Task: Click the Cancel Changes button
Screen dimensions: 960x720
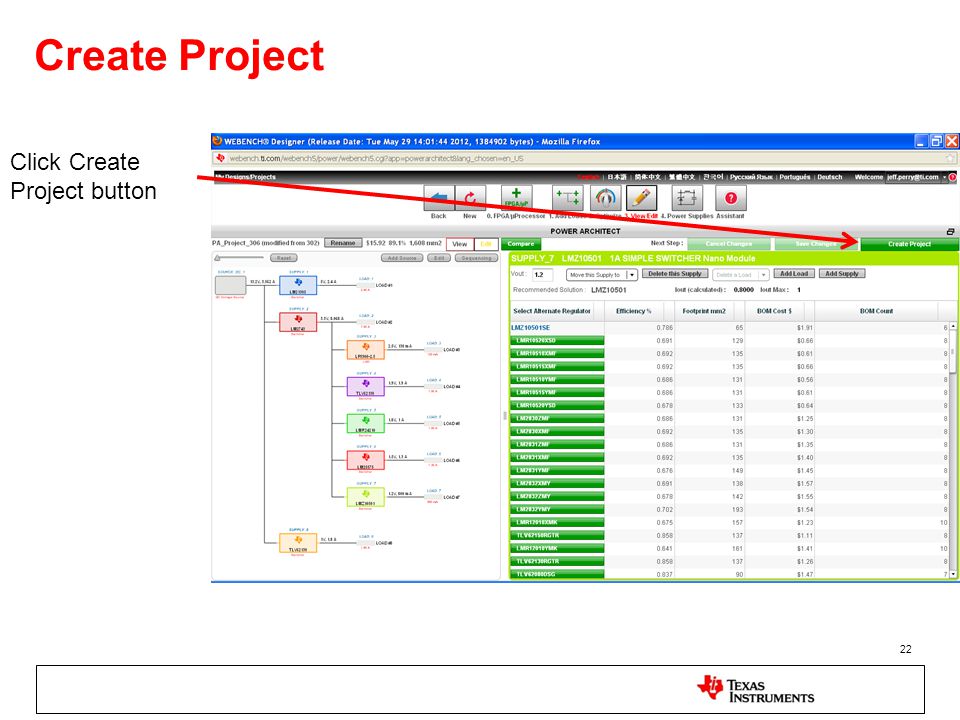Action: click(729, 244)
